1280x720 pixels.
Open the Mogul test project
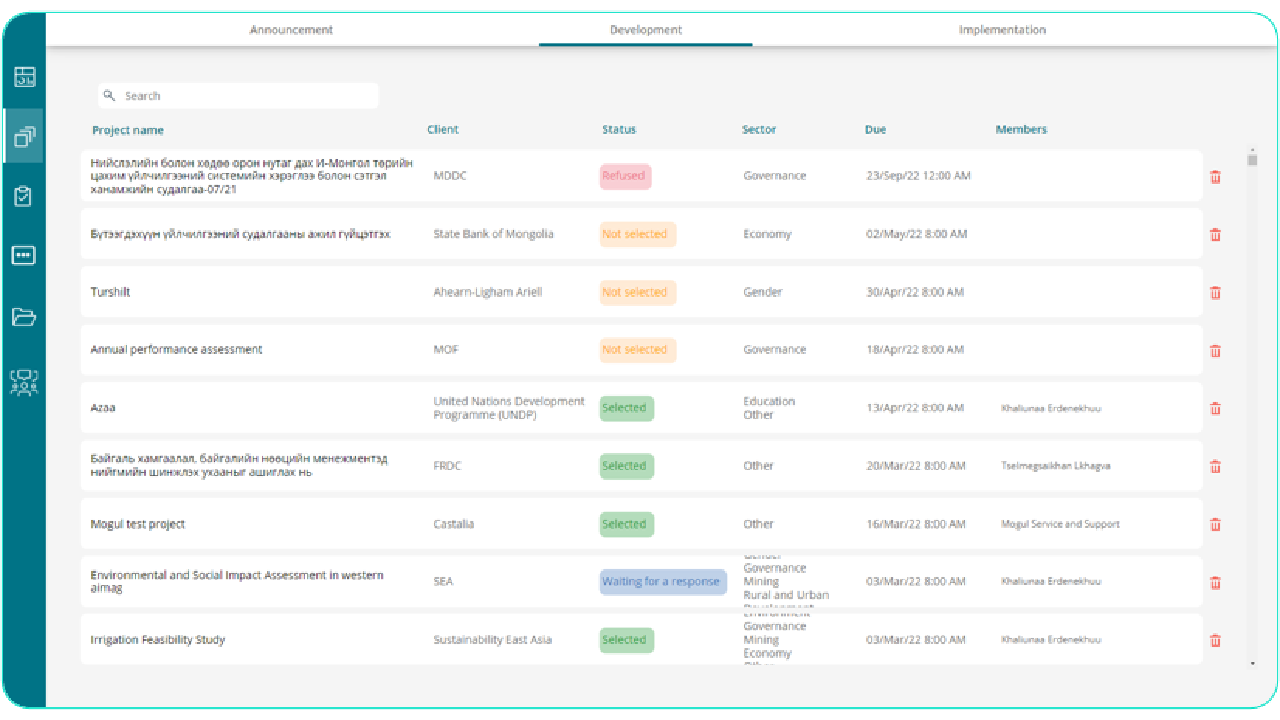point(137,524)
